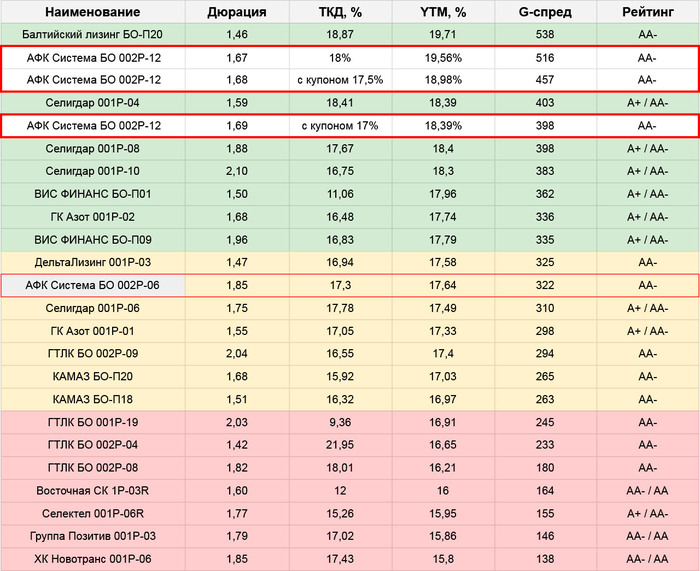This screenshot has height=571, width=700.
Task: Select the Рейтинг column header
Action: 647,12
